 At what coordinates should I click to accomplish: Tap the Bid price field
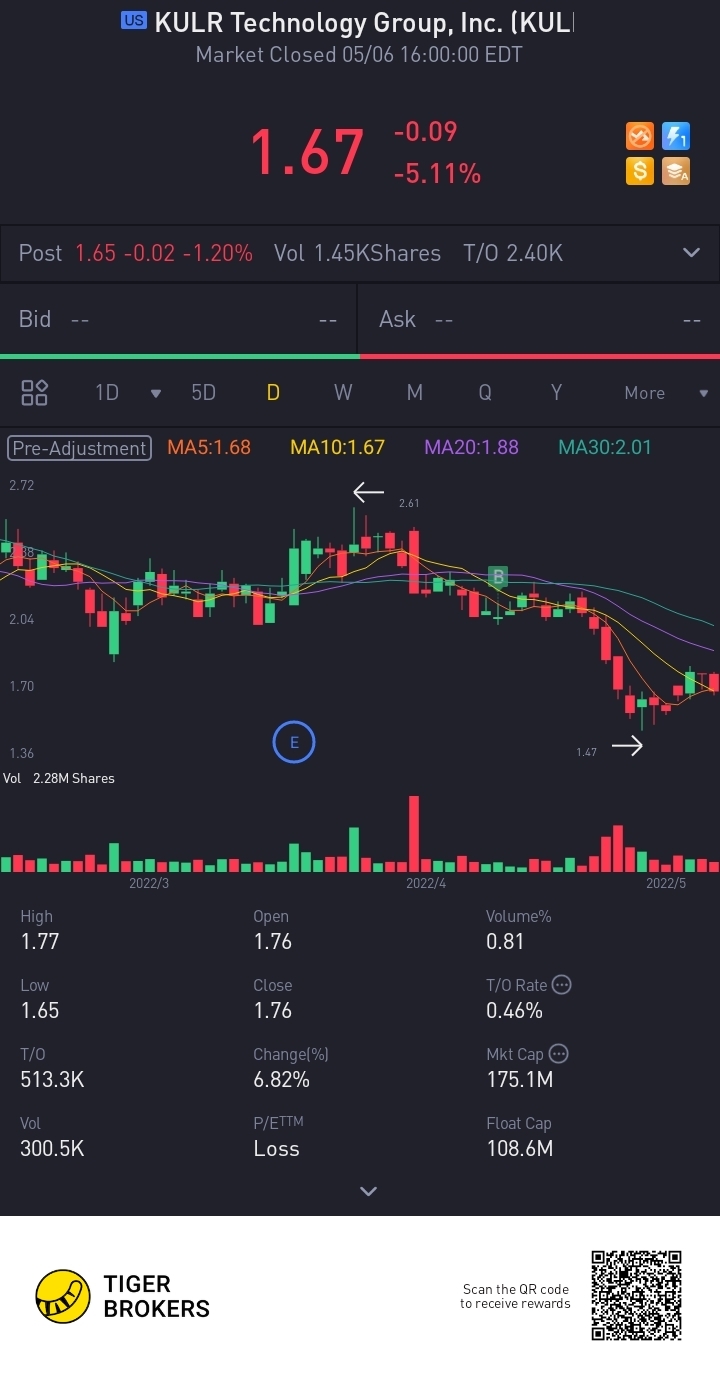178,319
